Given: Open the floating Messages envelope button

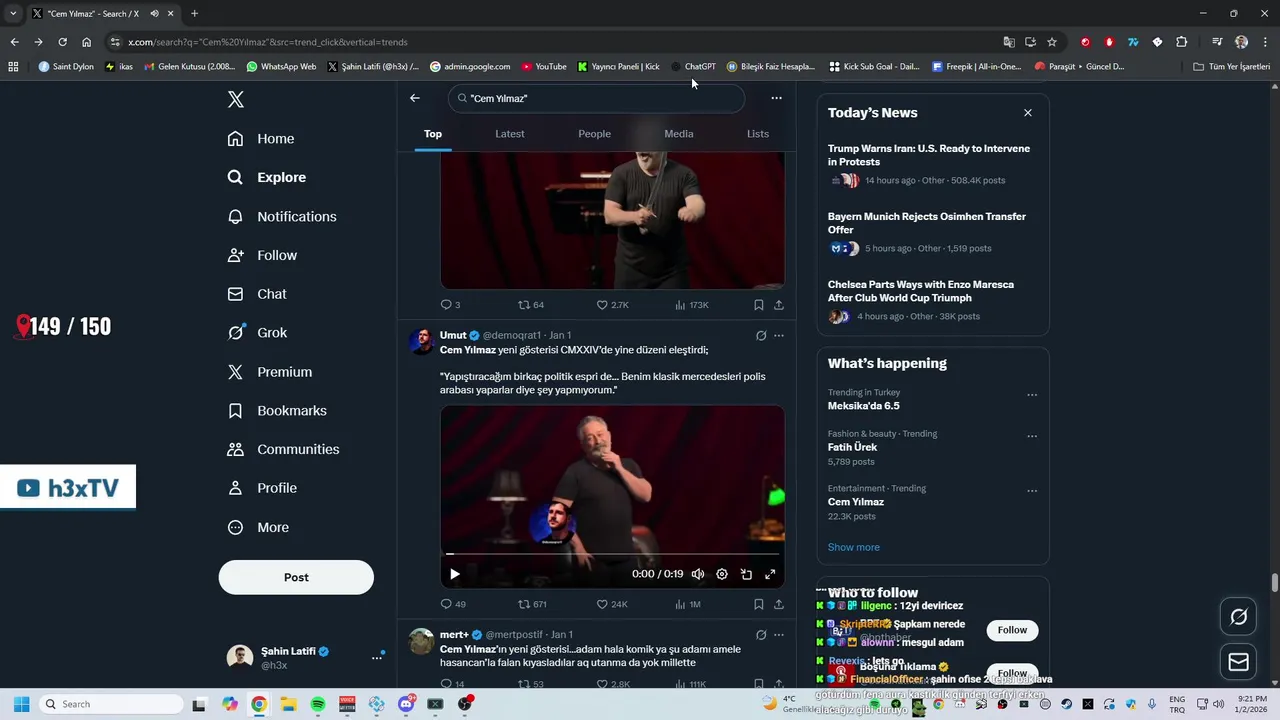Looking at the screenshot, I should (x=1239, y=662).
